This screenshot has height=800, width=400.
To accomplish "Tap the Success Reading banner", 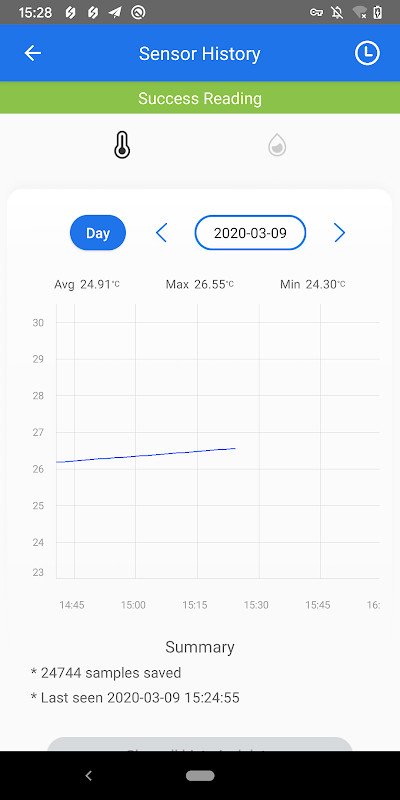I will [200, 98].
